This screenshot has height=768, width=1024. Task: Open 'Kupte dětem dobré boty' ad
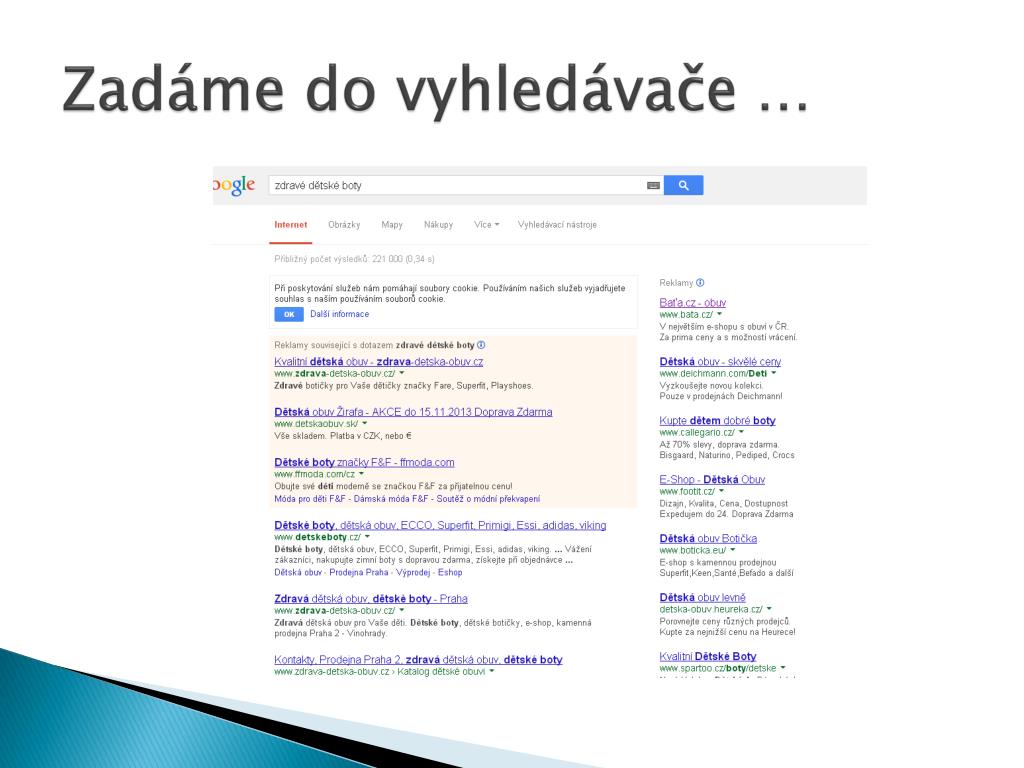pos(717,421)
